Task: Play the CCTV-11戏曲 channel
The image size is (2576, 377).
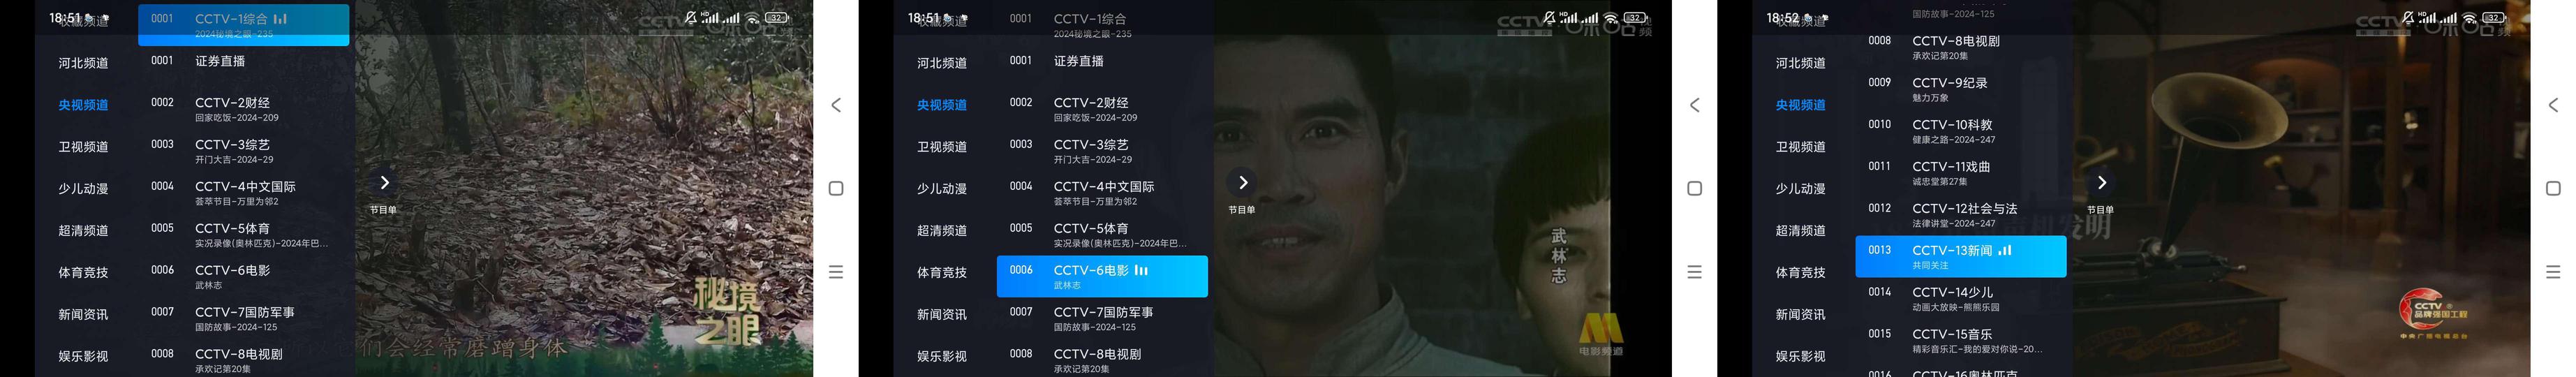Action: pos(1961,173)
